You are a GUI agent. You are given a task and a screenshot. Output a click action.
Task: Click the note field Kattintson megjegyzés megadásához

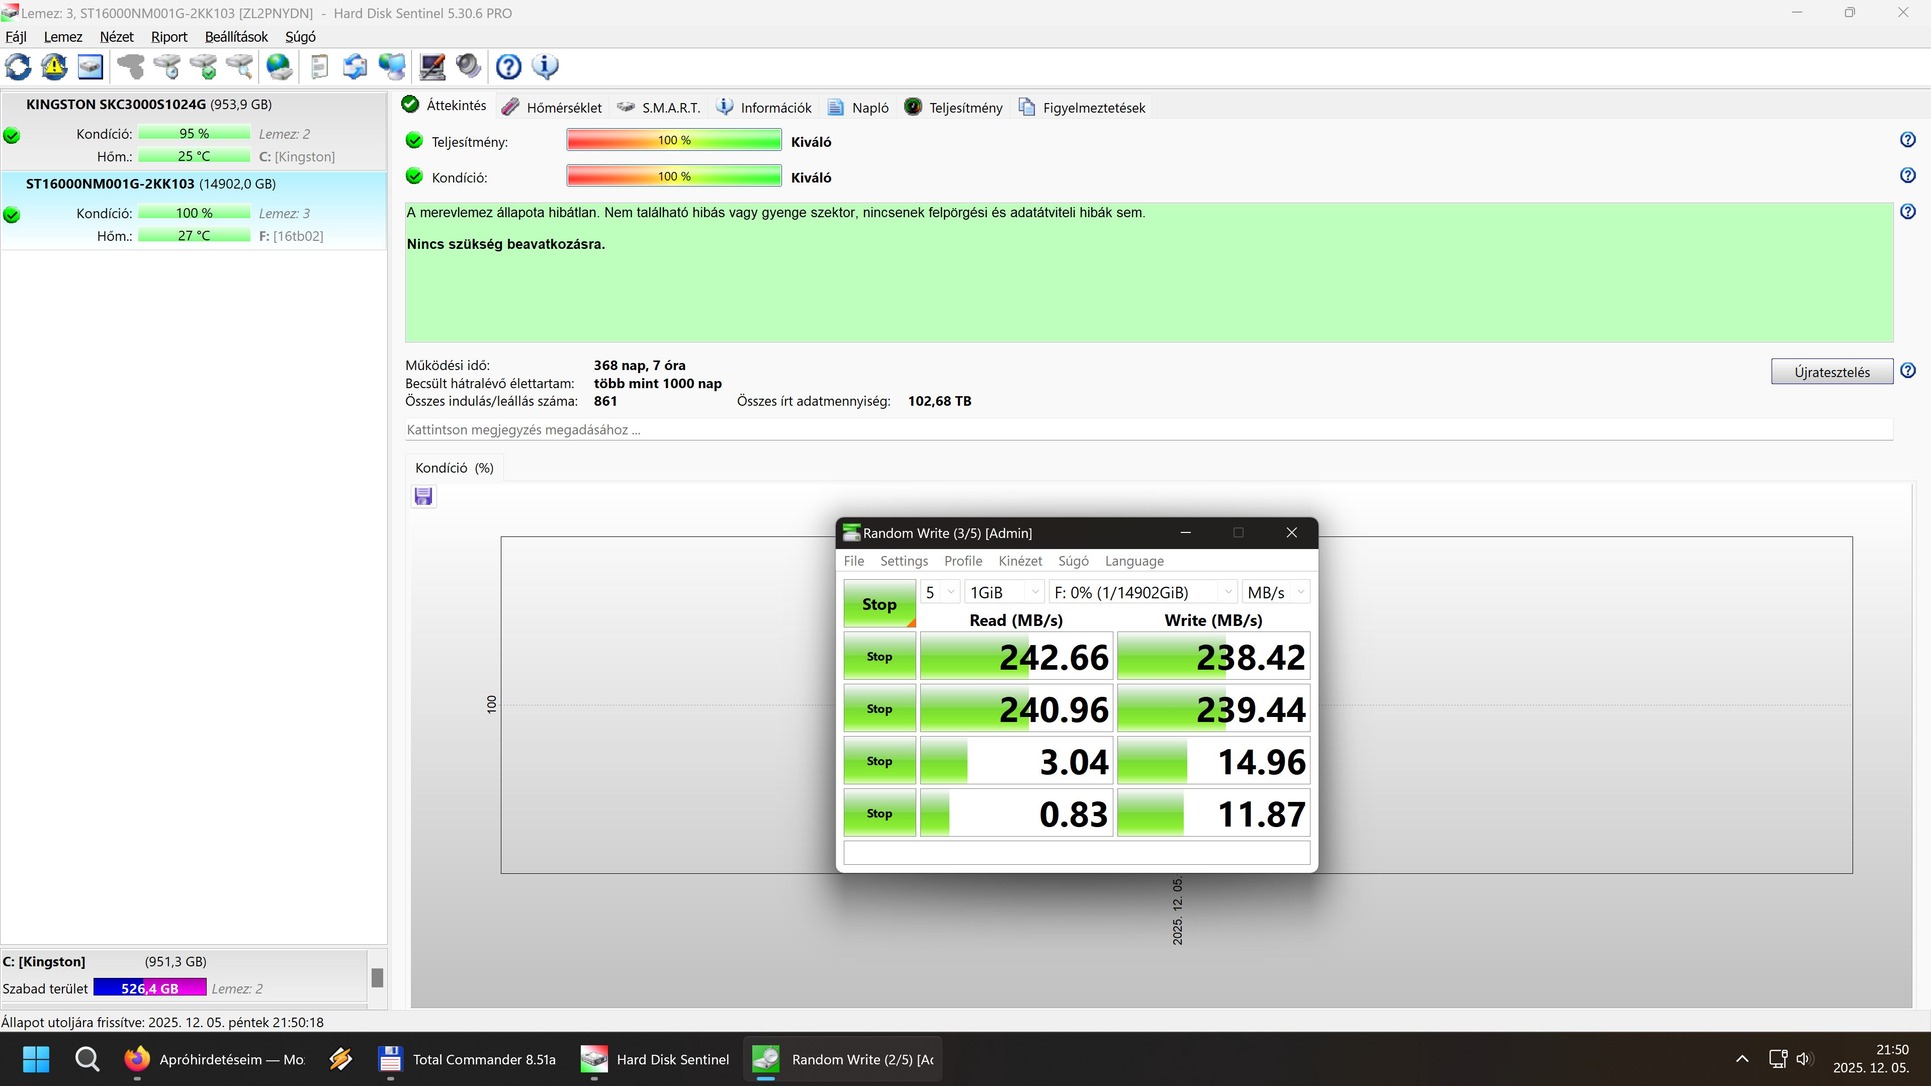[x=1147, y=430]
